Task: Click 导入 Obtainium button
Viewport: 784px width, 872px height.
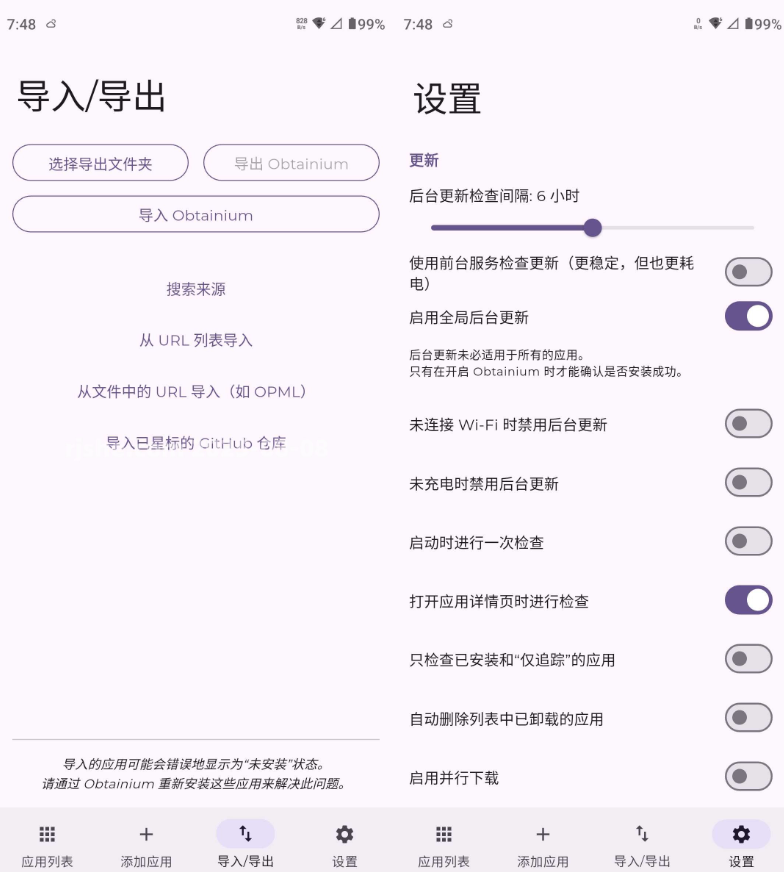Action: point(196,214)
